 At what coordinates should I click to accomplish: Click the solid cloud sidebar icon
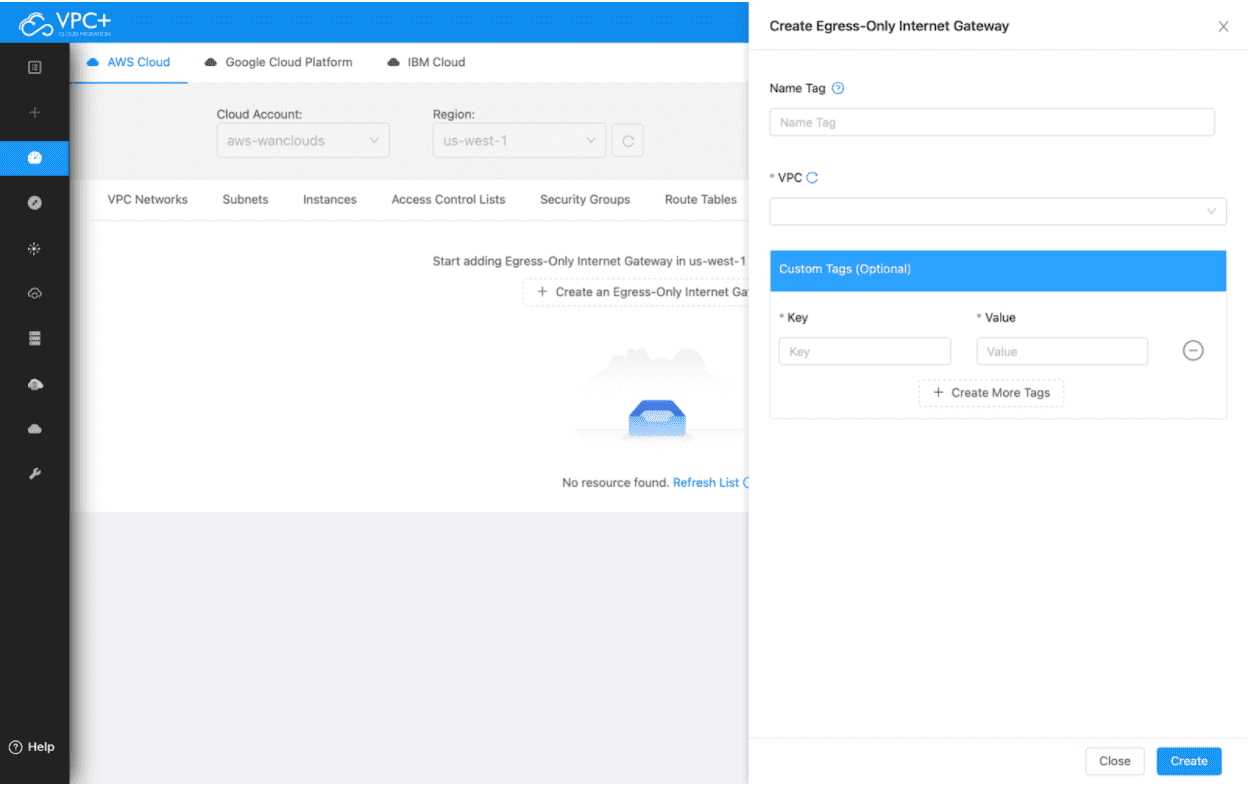coord(35,428)
